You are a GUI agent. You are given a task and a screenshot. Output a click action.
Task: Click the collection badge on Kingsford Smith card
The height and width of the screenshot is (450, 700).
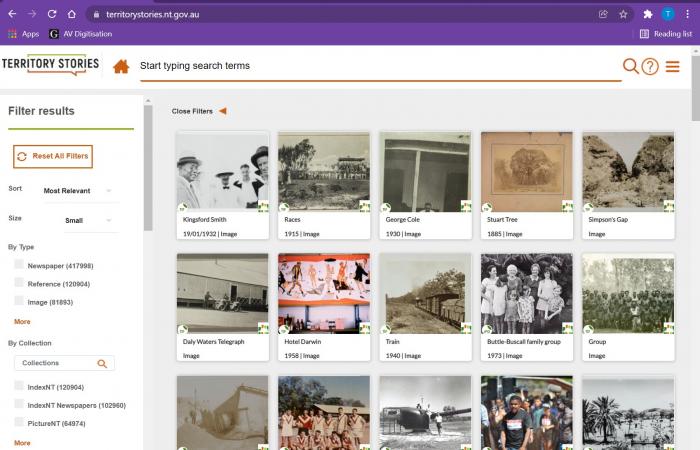(263, 206)
